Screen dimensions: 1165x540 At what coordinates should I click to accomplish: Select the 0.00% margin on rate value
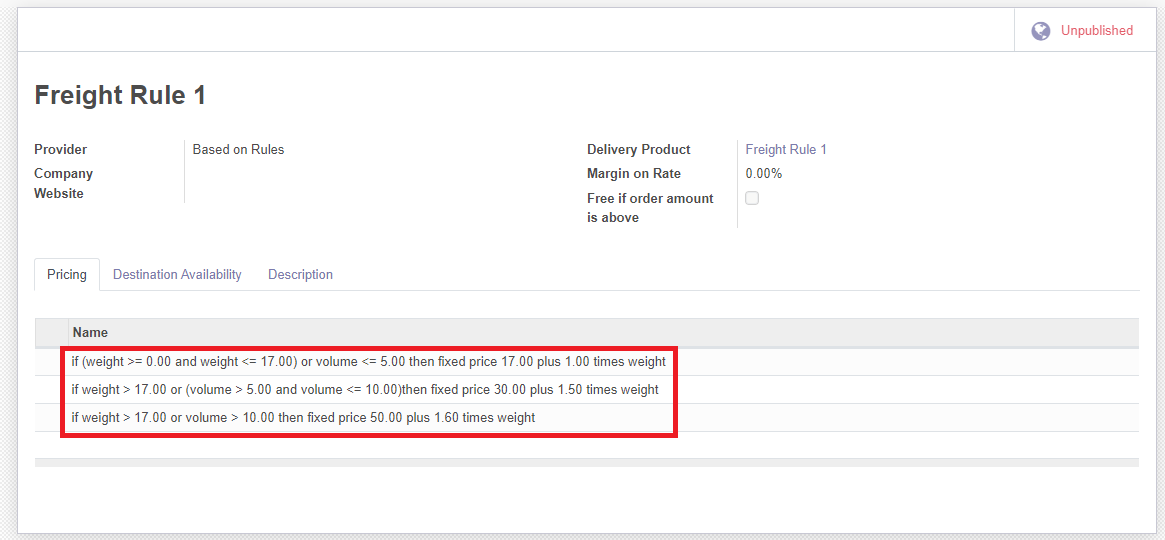[x=764, y=173]
